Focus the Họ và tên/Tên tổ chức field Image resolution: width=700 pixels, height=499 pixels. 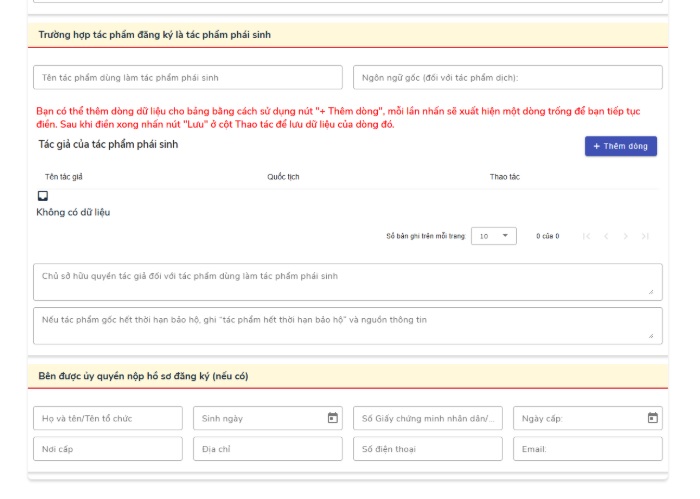[108, 418]
